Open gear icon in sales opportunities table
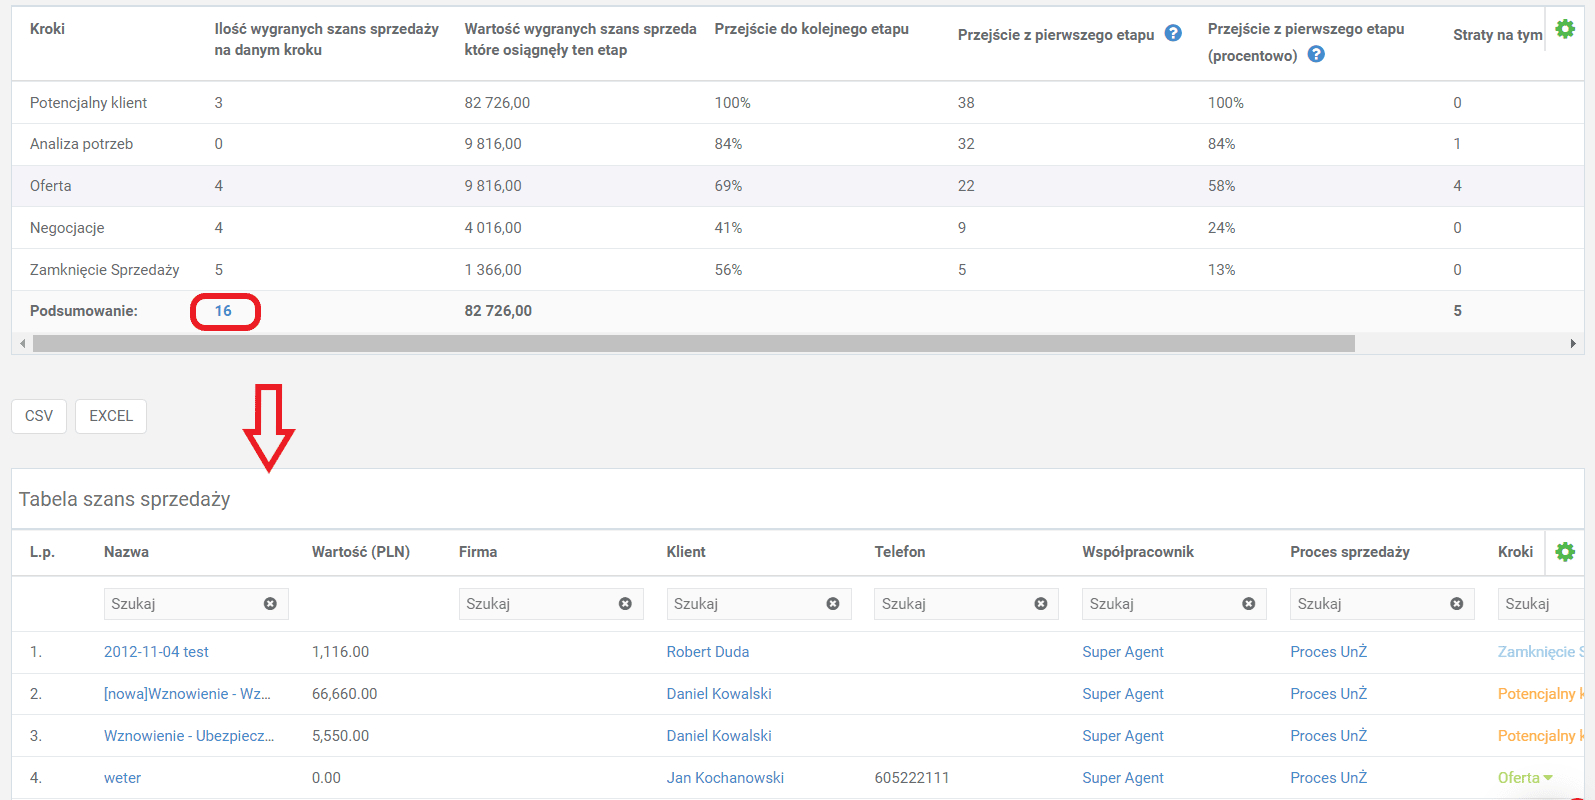This screenshot has height=800, width=1595. pyautogui.click(x=1565, y=552)
